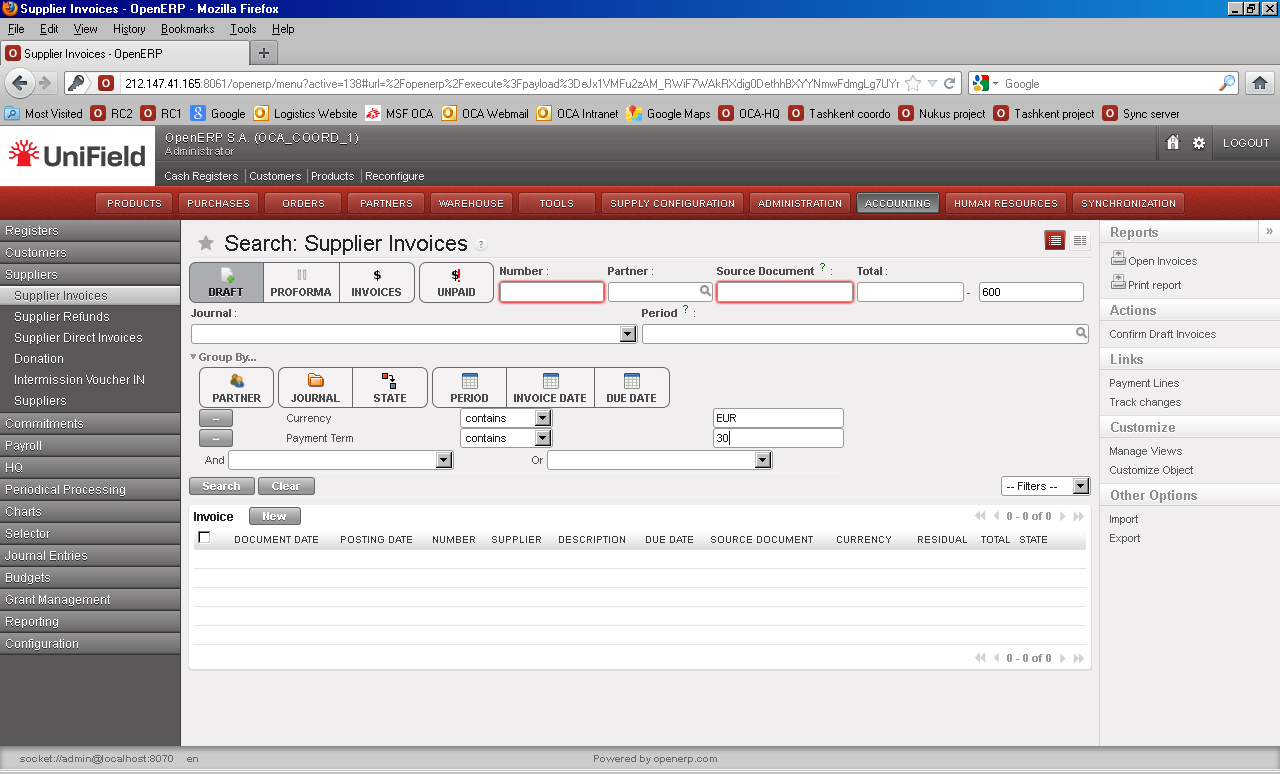The height and width of the screenshot is (774, 1280).
Task: Click the Confirm Draft Invoices link
Action: pyautogui.click(x=1162, y=334)
